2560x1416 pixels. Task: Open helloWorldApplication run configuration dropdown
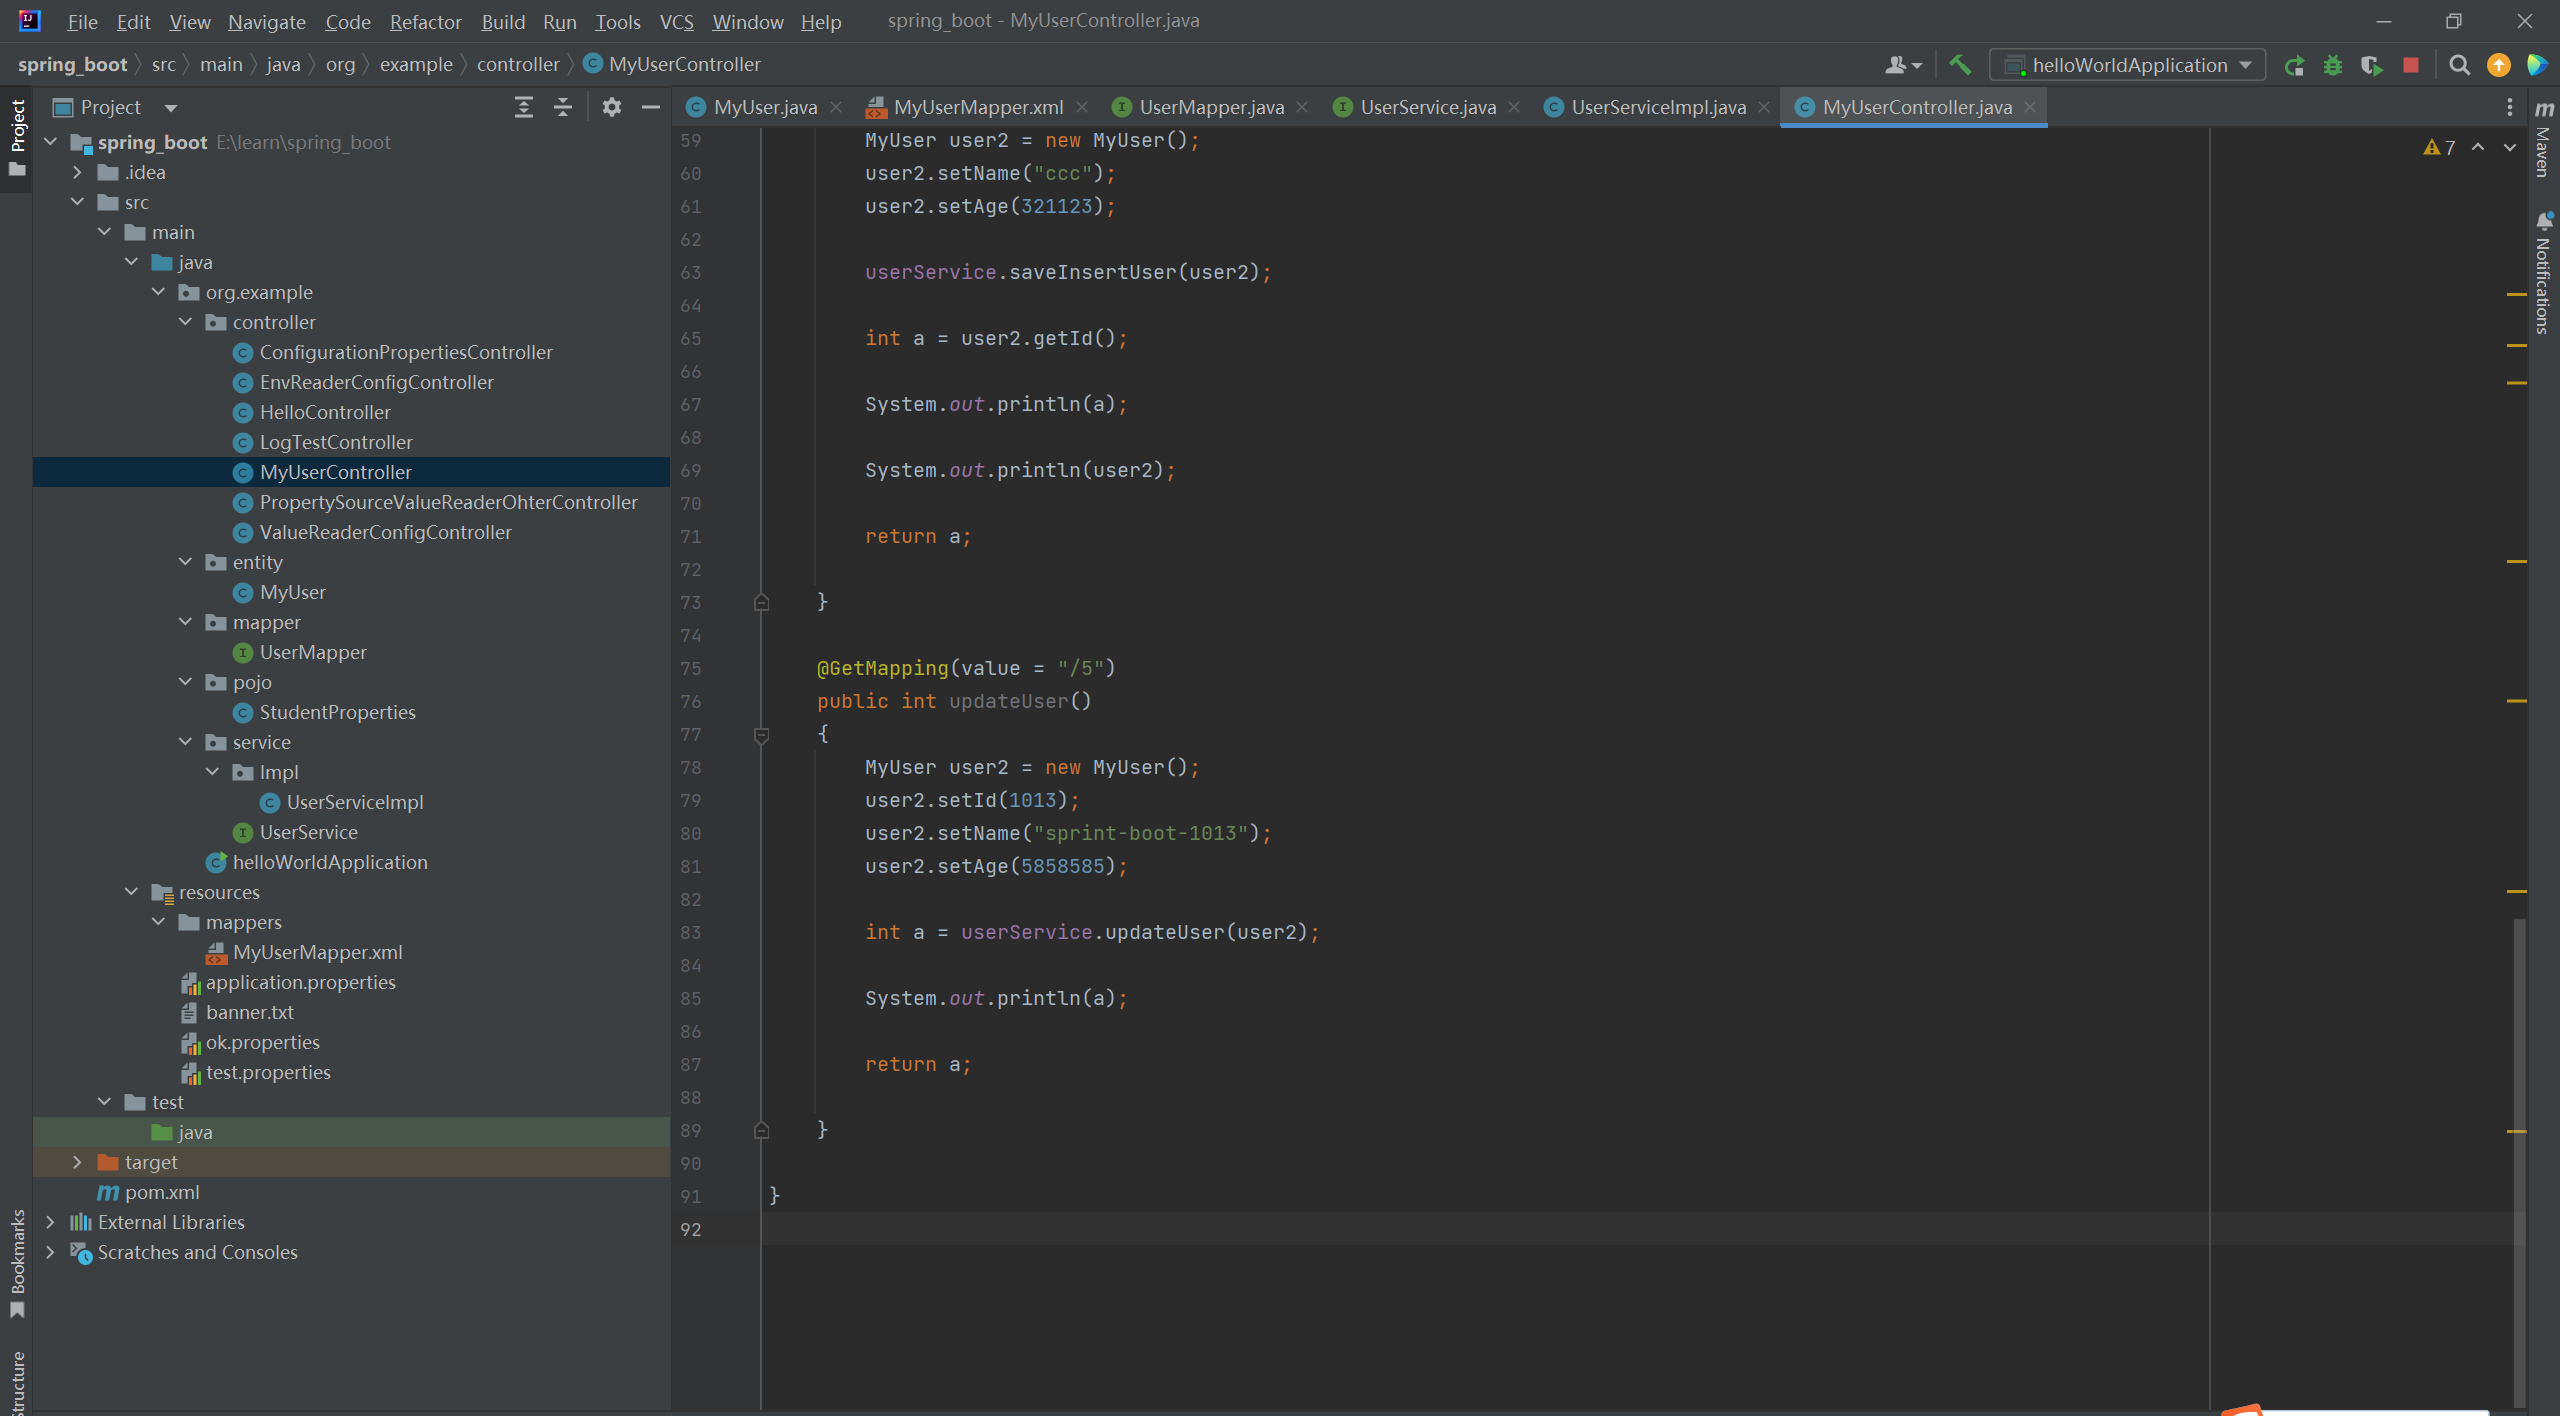coord(2128,65)
